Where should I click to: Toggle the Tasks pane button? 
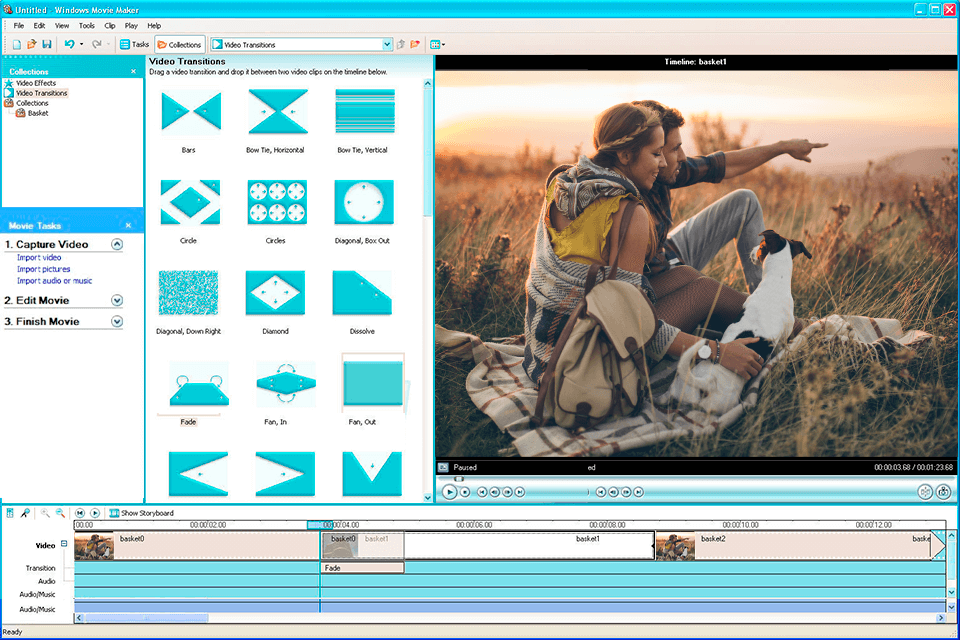point(134,44)
